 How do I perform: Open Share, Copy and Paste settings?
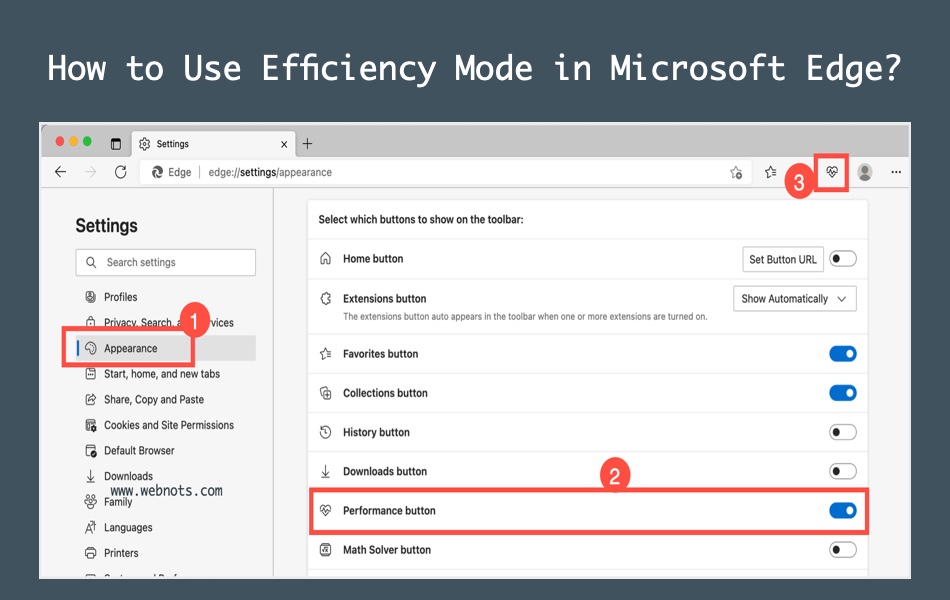[154, 399]
